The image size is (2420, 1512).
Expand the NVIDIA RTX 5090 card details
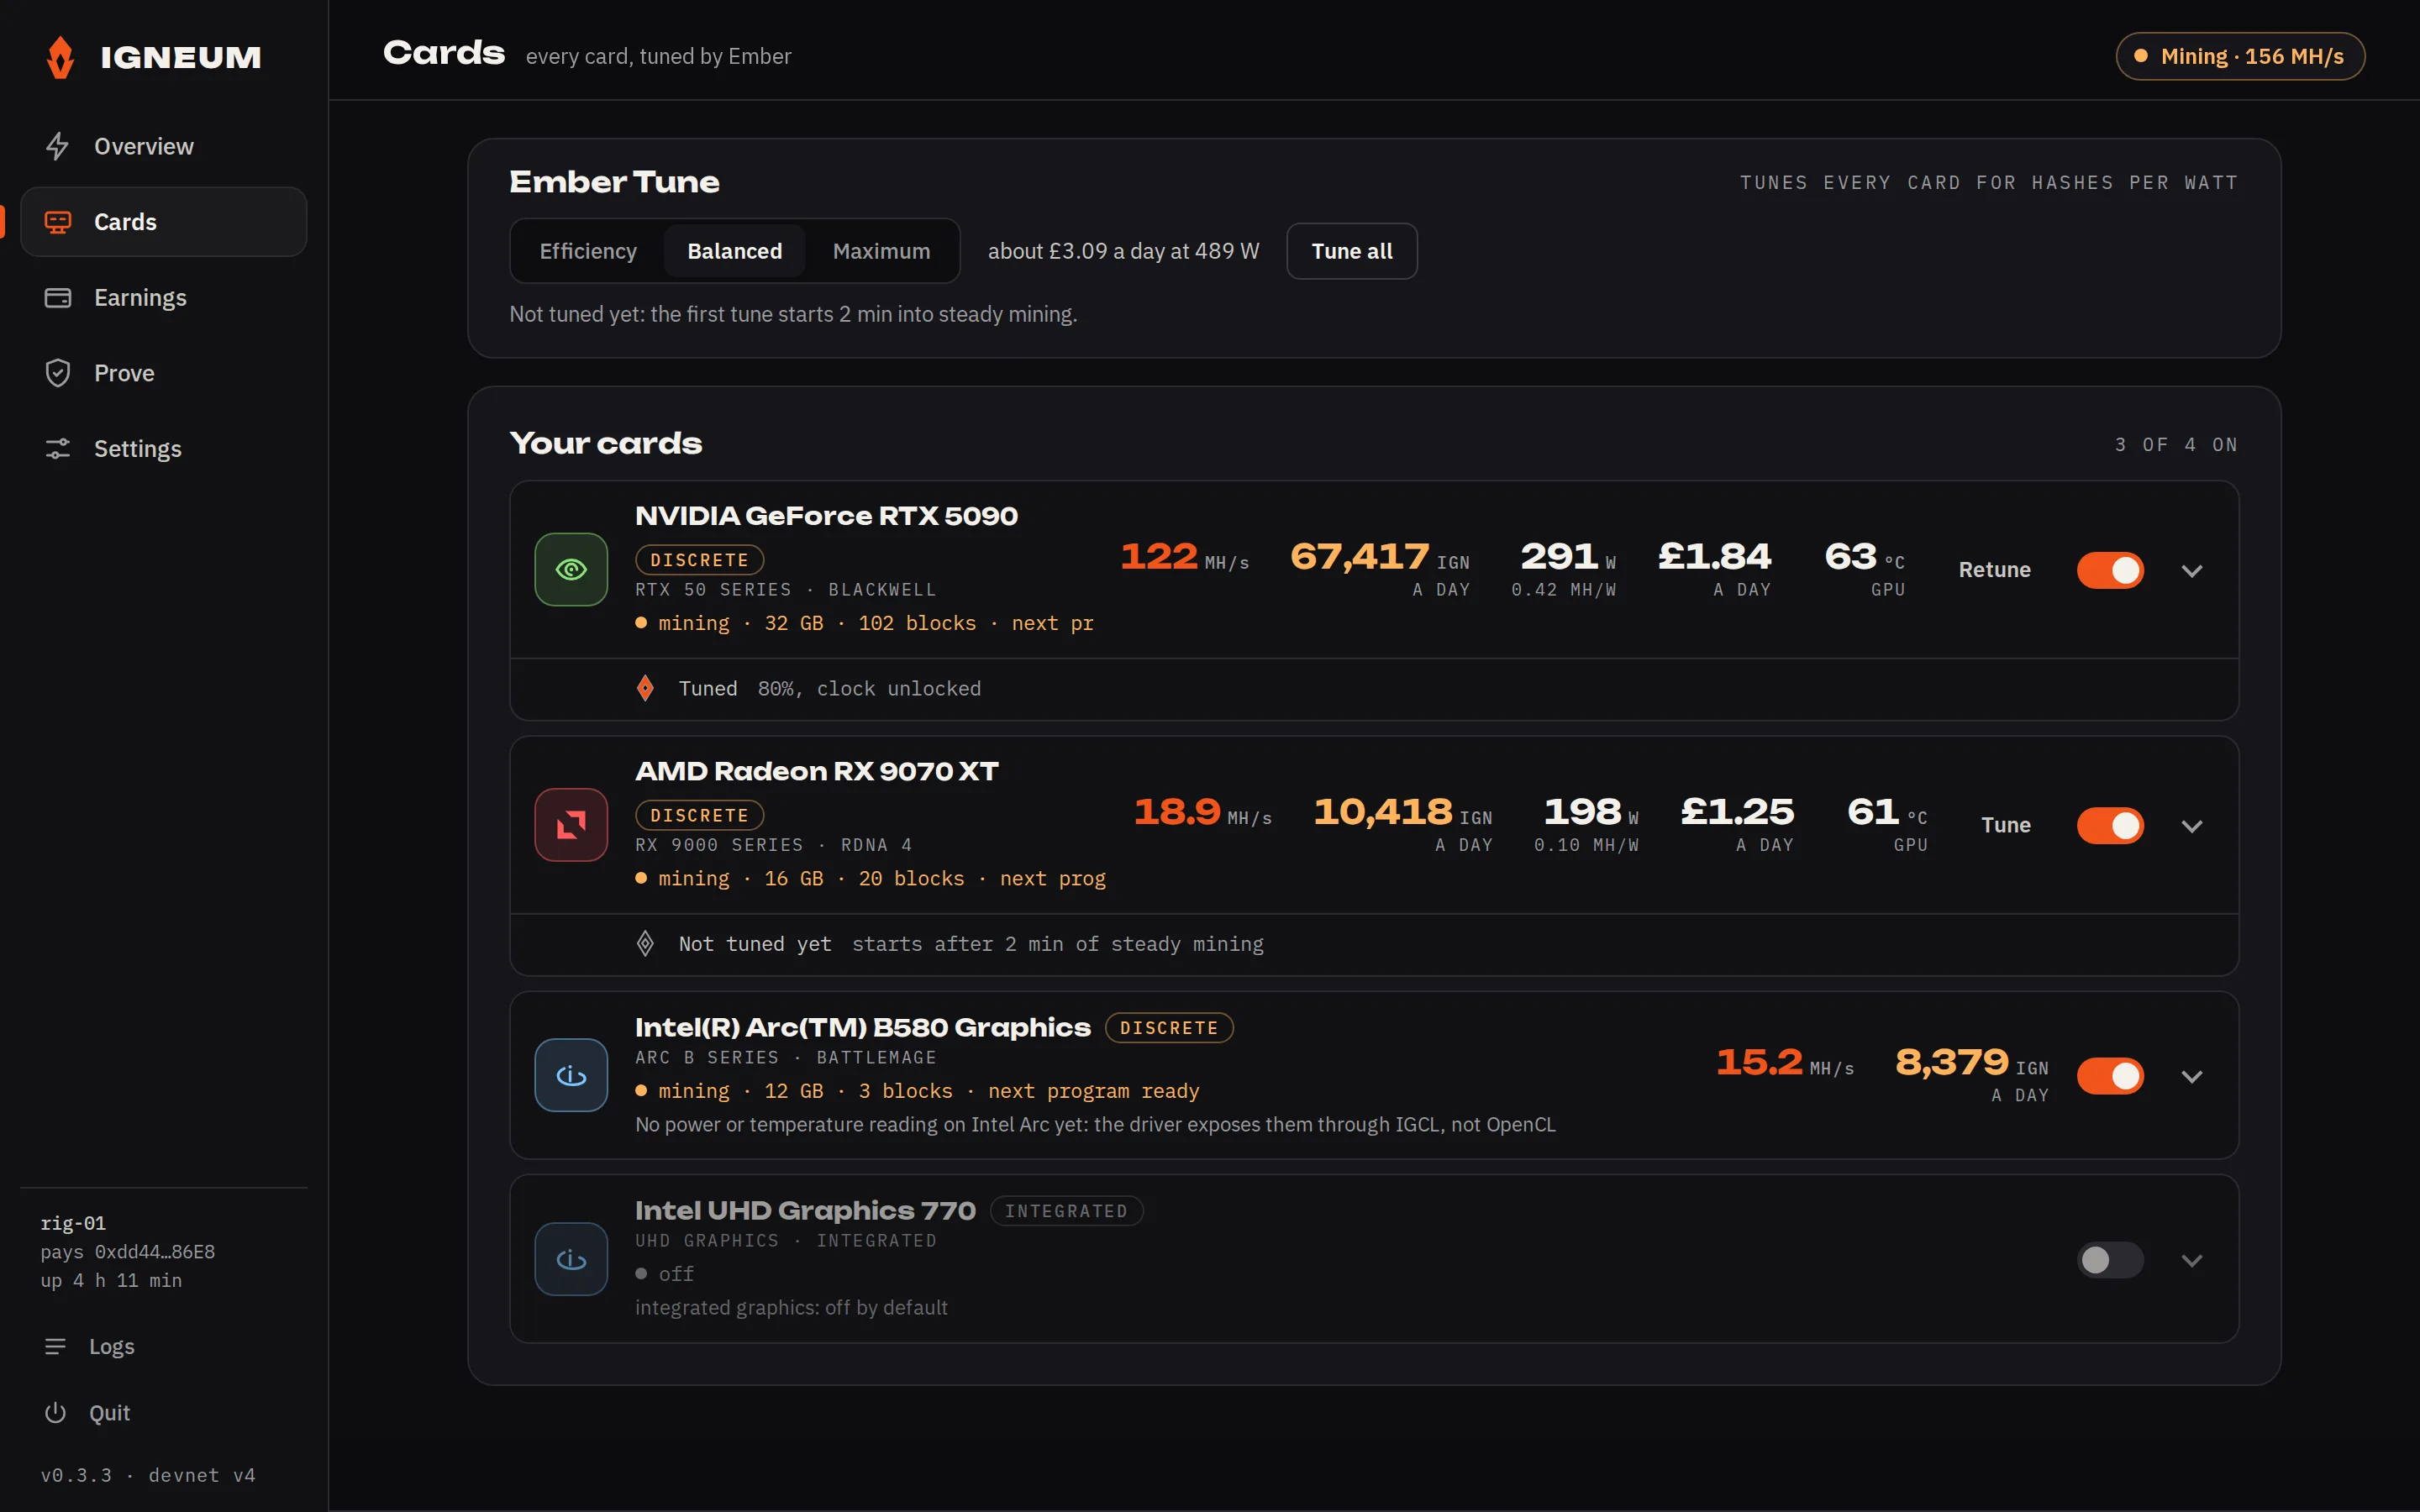[2192, 571]
